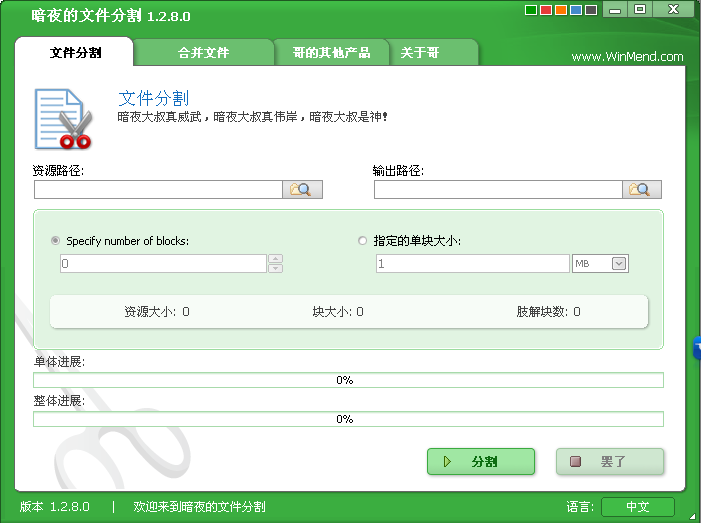Browse for the 输出路径 output folder

[642, 190]
